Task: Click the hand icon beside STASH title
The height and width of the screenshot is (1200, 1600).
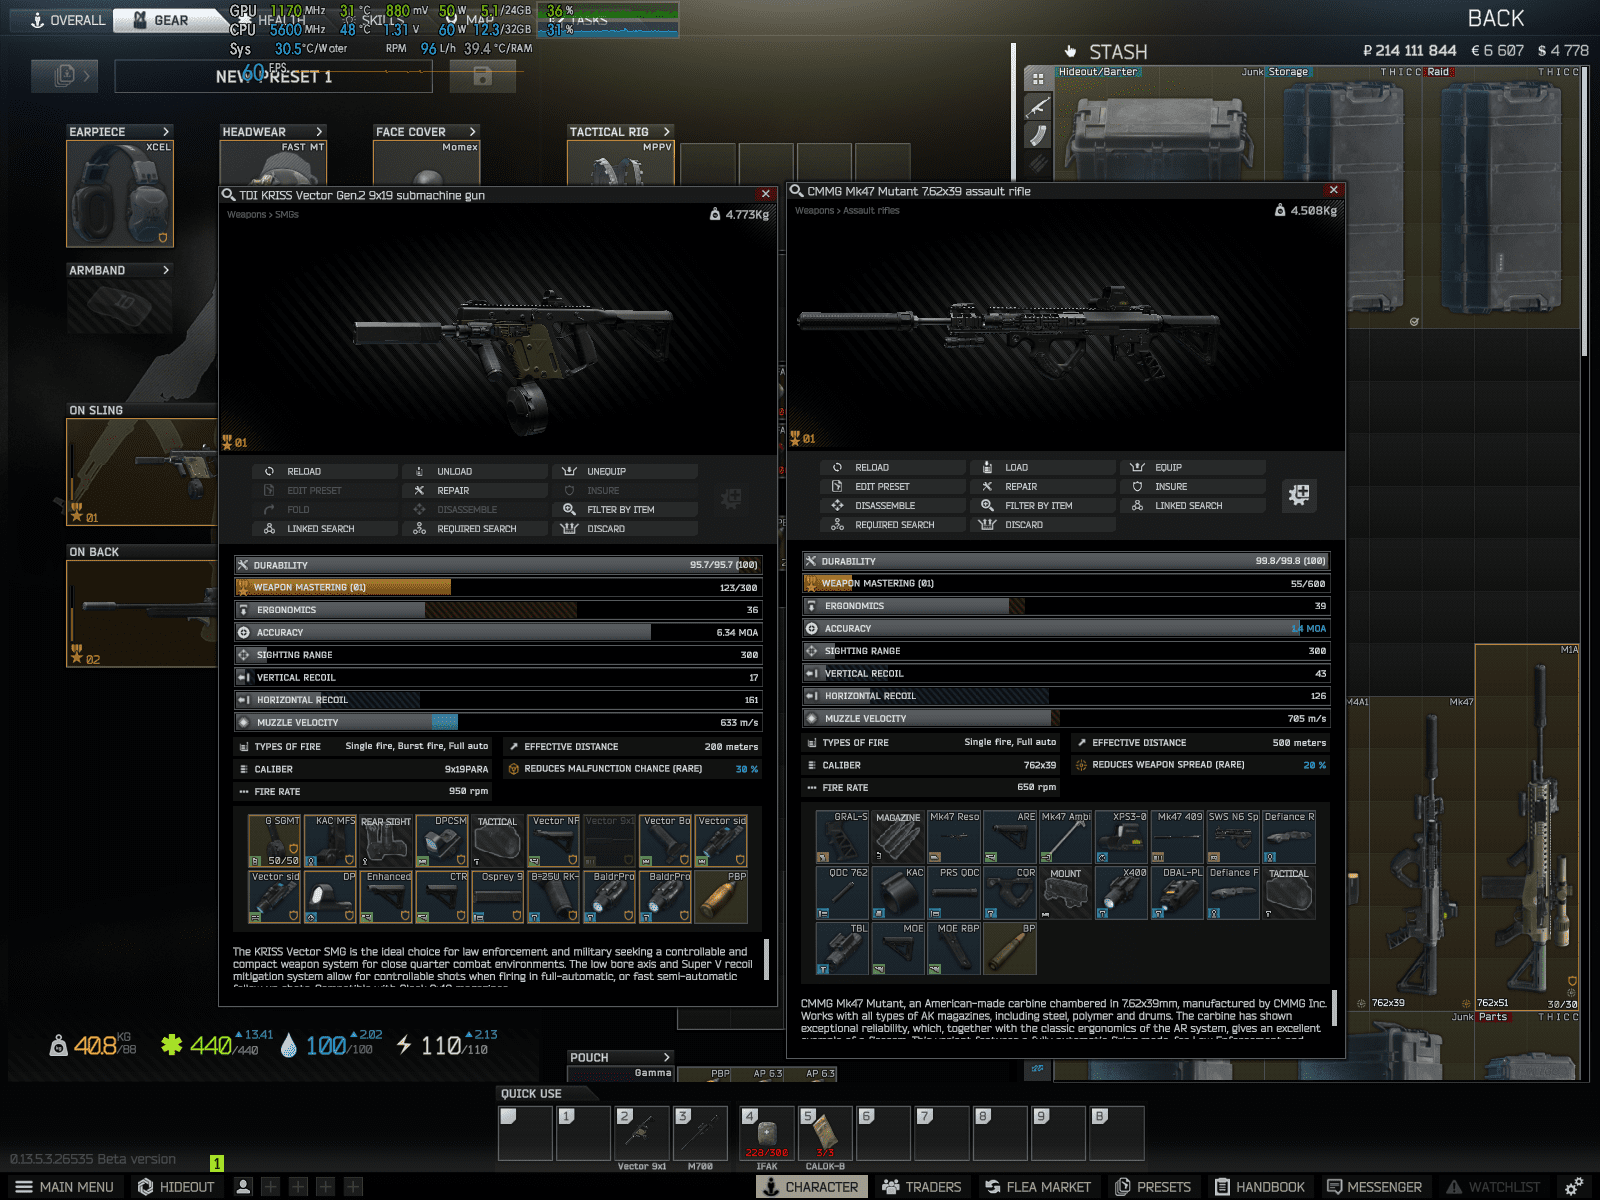Action: click(1070, 52)
